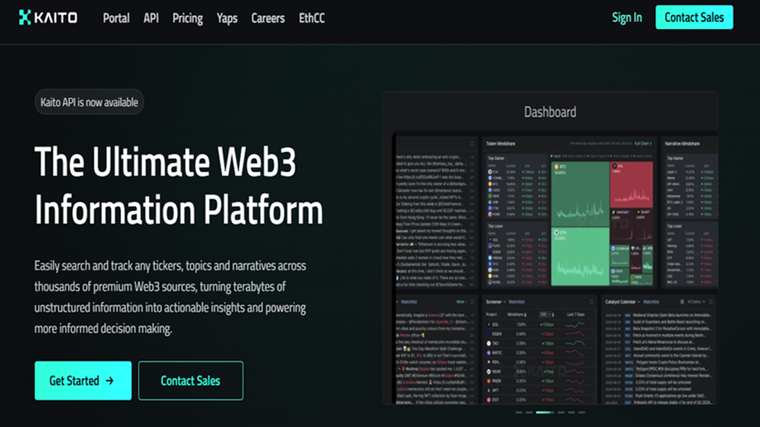Select the dark green BTC treemap tile
760x427 pixels.
(580, 193)
